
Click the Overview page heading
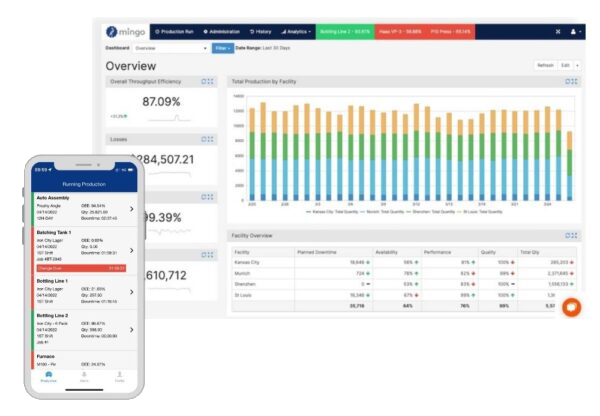(x=131, y=66)
